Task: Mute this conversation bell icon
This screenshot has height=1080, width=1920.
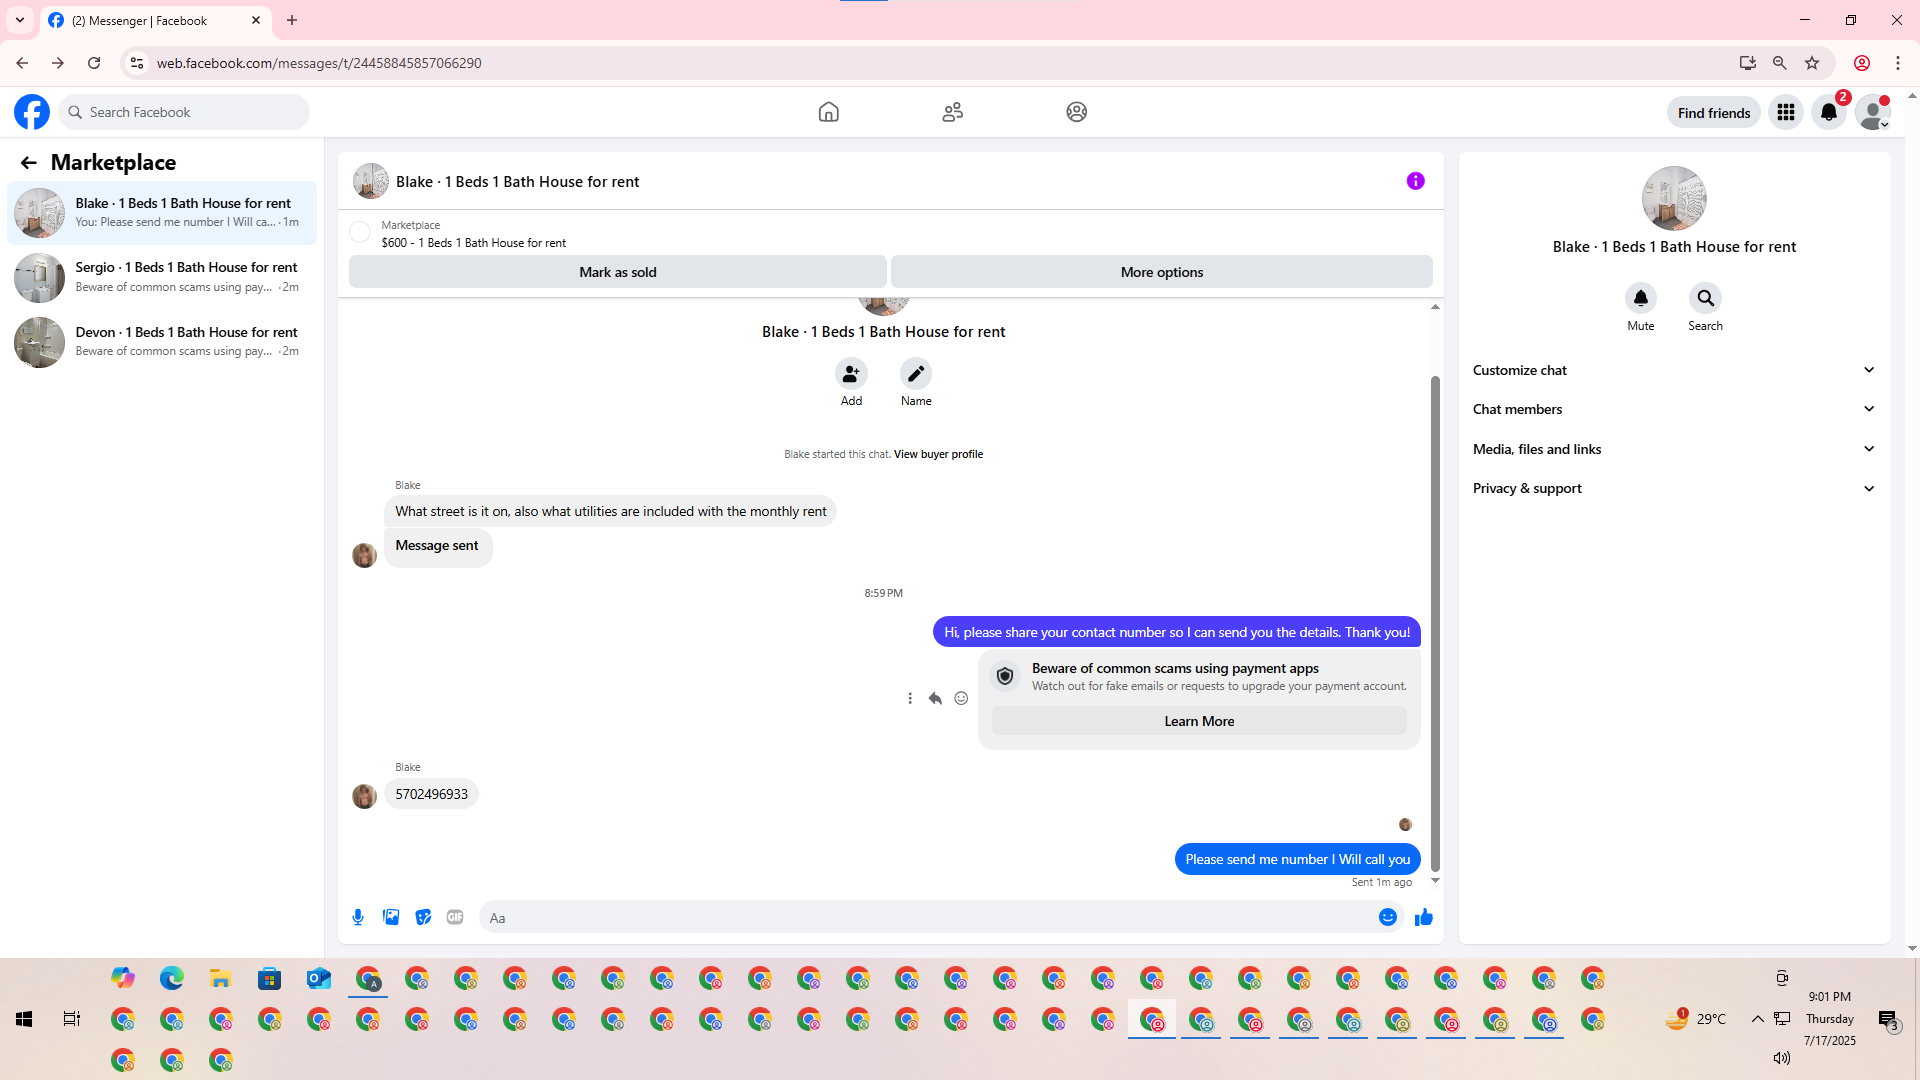Action: (1641, 298)
